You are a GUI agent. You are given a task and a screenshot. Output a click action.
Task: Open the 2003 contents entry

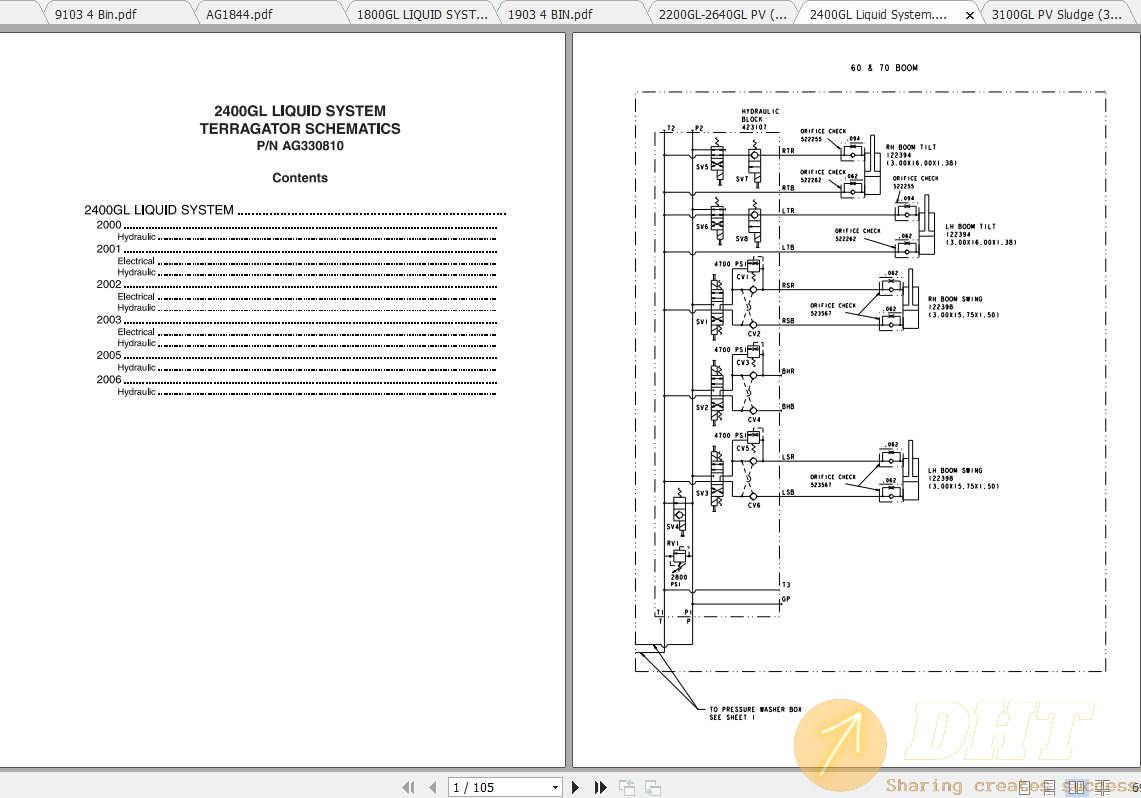[297, 320]
